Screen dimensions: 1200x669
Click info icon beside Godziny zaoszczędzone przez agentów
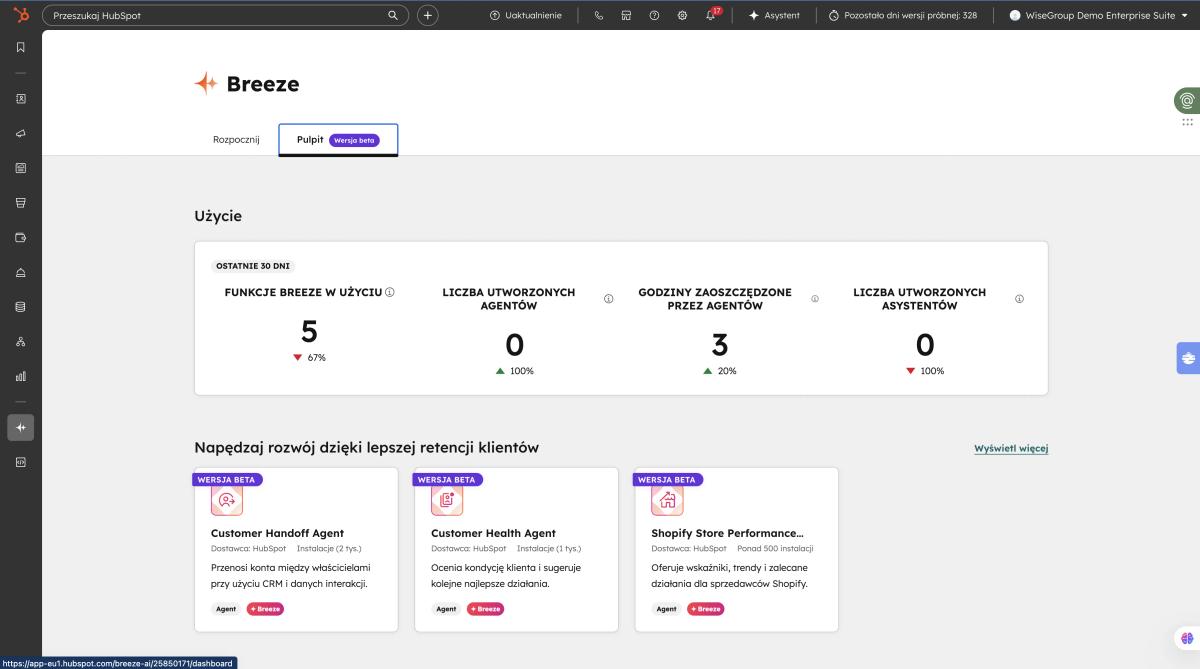(815, 299)
